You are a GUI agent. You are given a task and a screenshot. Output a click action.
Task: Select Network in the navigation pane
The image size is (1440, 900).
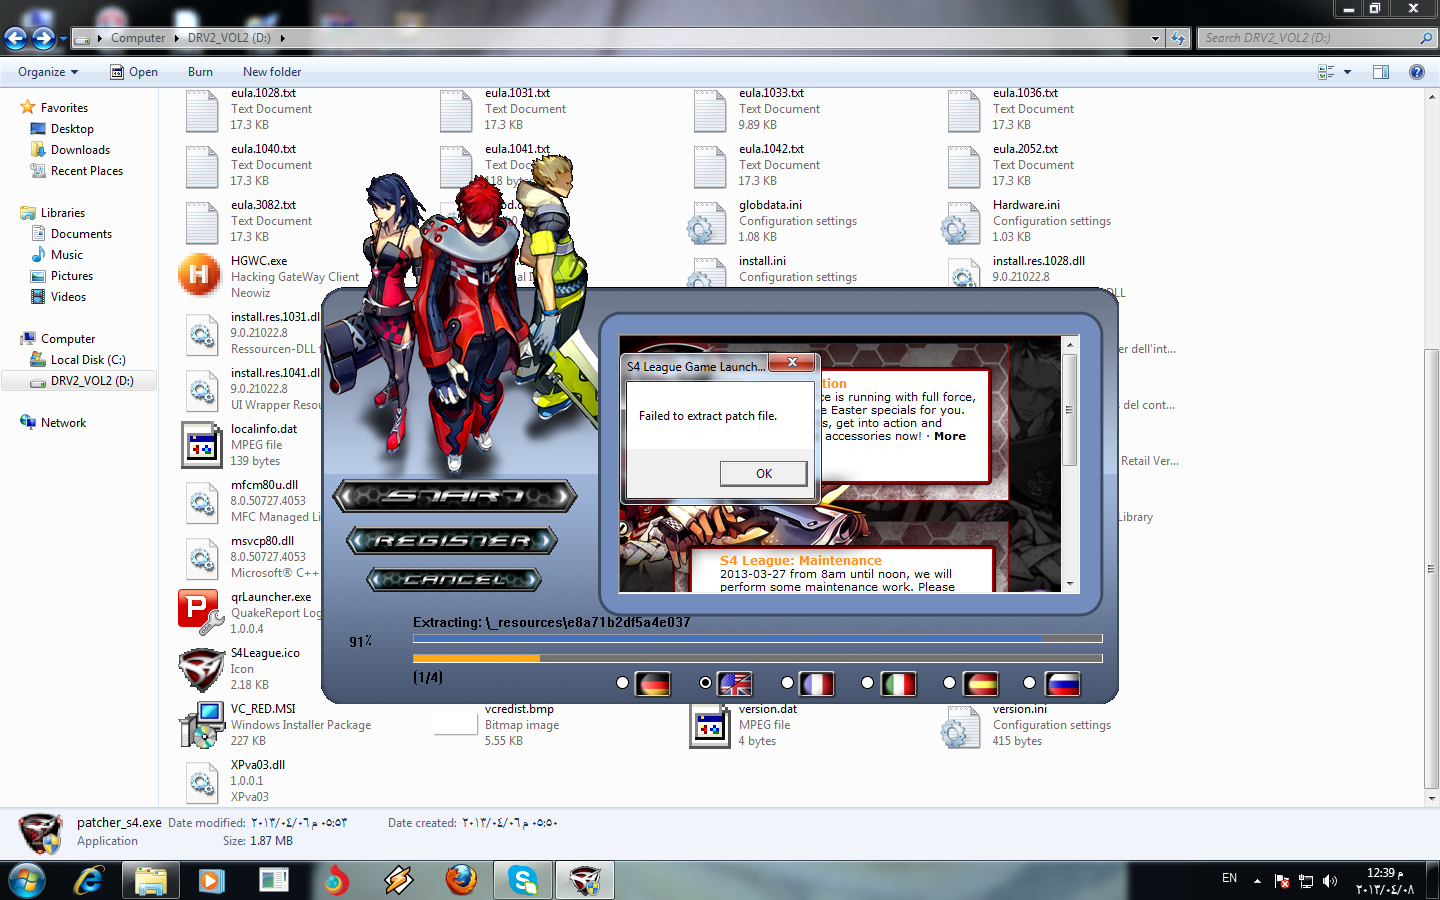[x=63, y=423]
